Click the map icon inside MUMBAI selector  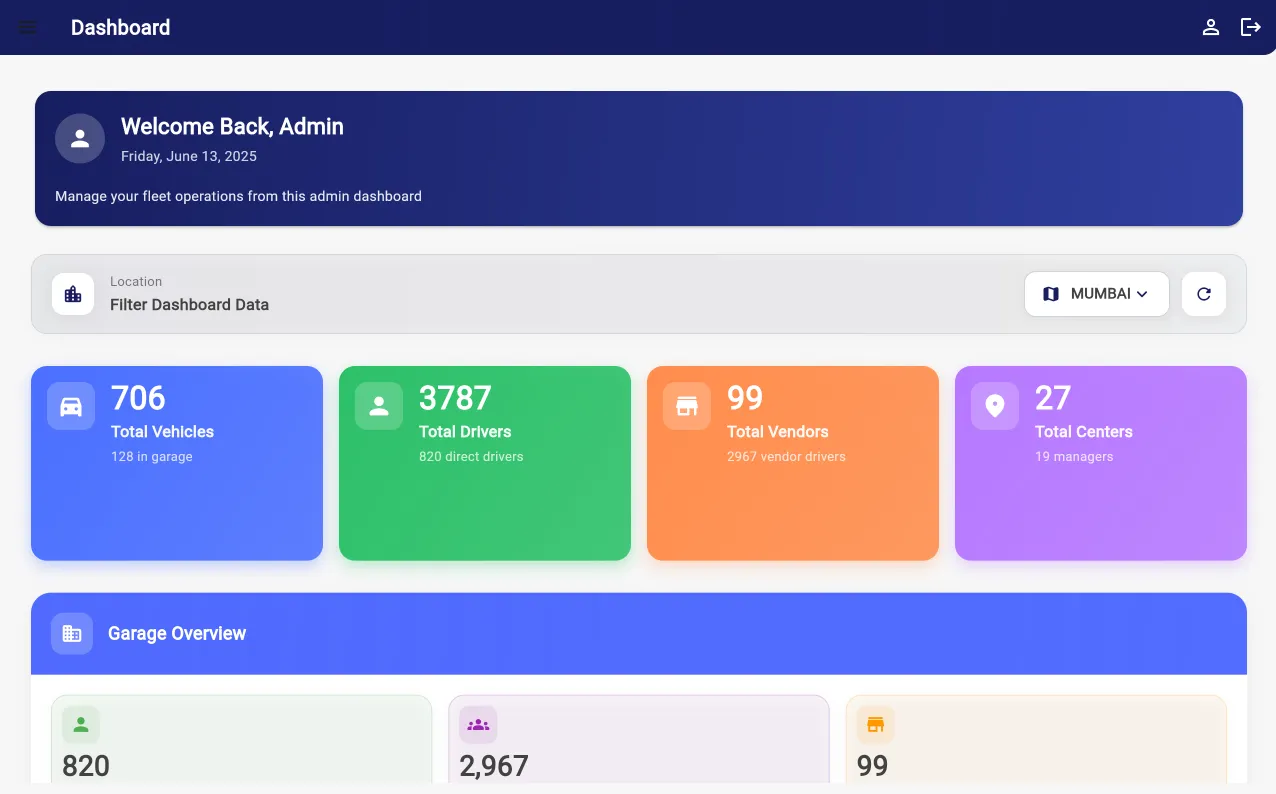coord(1051,294)
